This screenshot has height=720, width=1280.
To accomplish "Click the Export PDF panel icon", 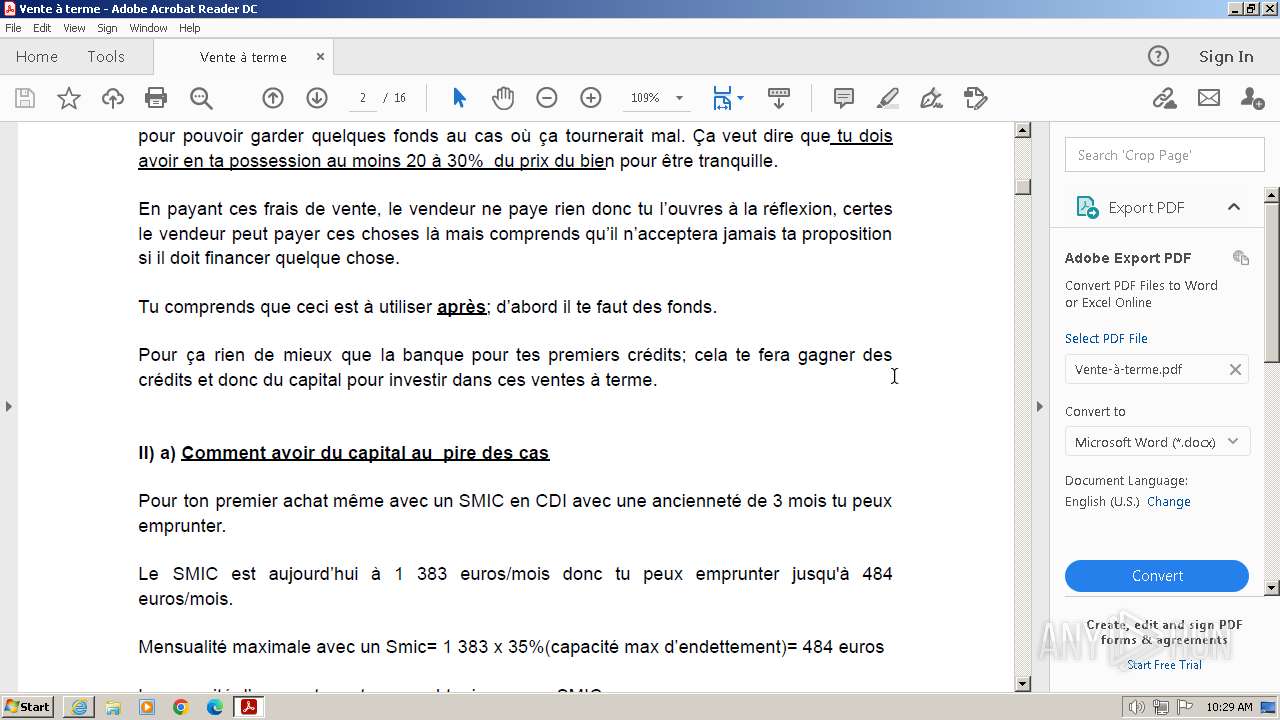I will [x=1087, y=207].
